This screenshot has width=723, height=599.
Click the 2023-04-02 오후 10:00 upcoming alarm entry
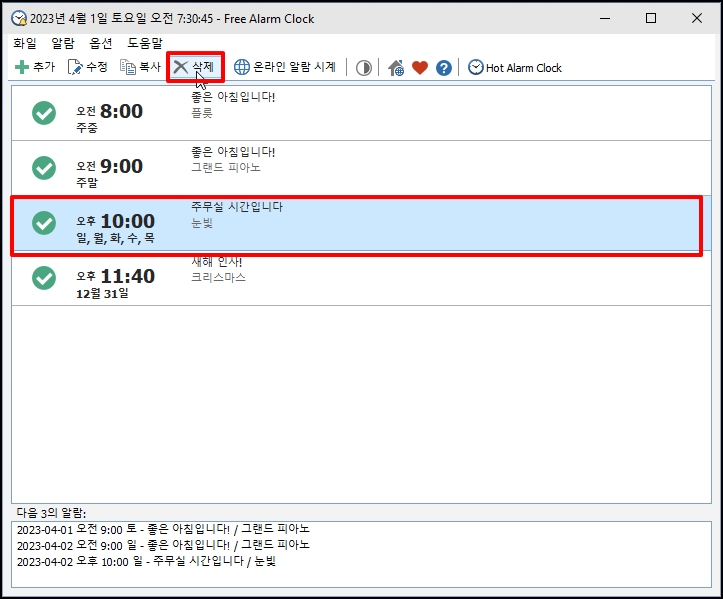(146, 561)
